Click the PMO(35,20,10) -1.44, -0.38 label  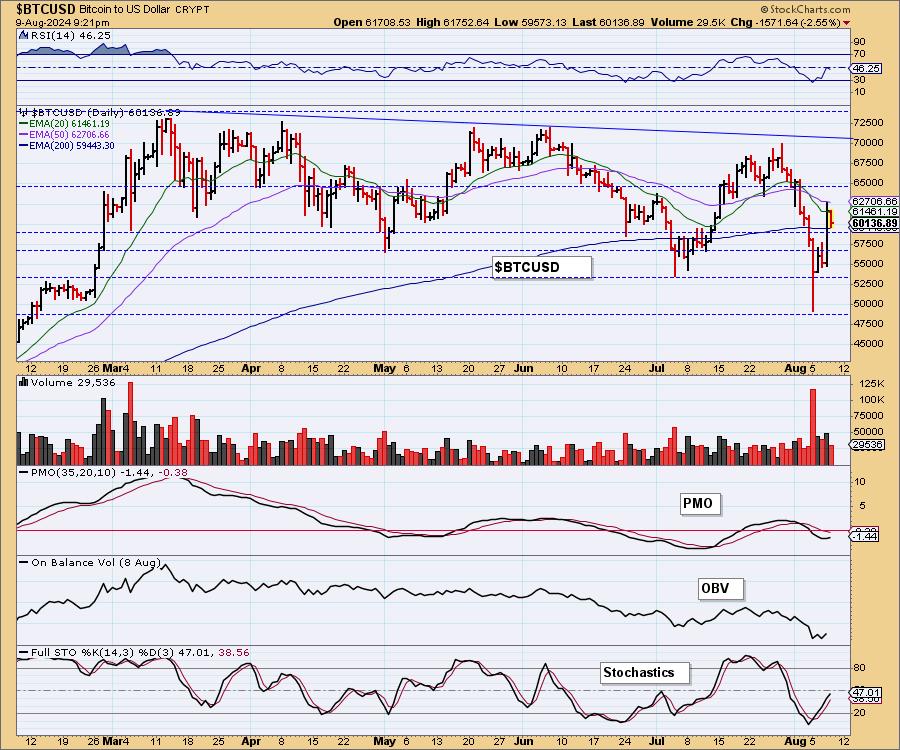(109, 472)
